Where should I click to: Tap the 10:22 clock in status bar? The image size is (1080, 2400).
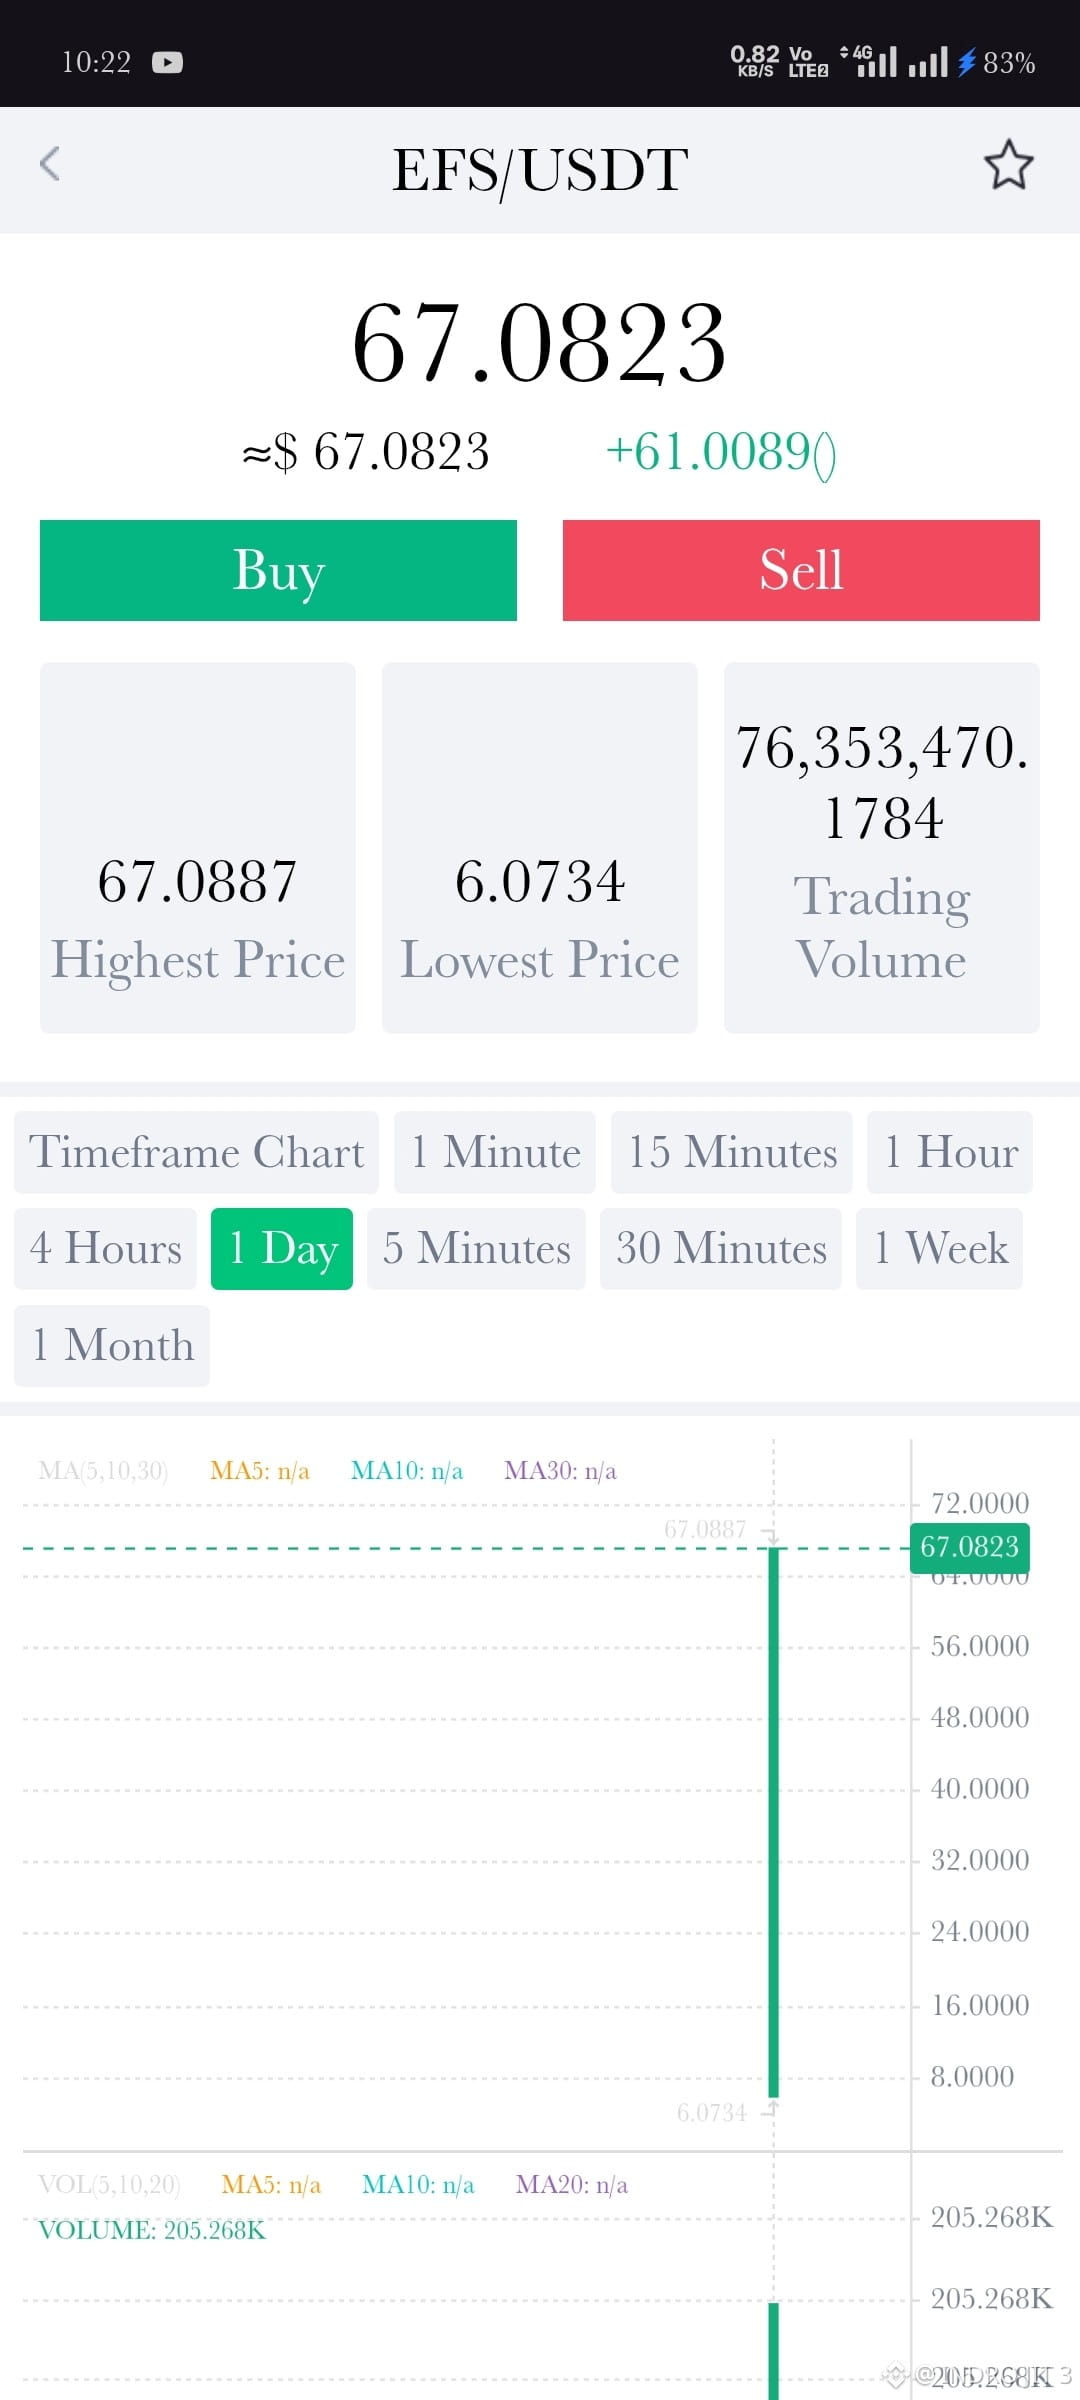(x=96, y=62)
